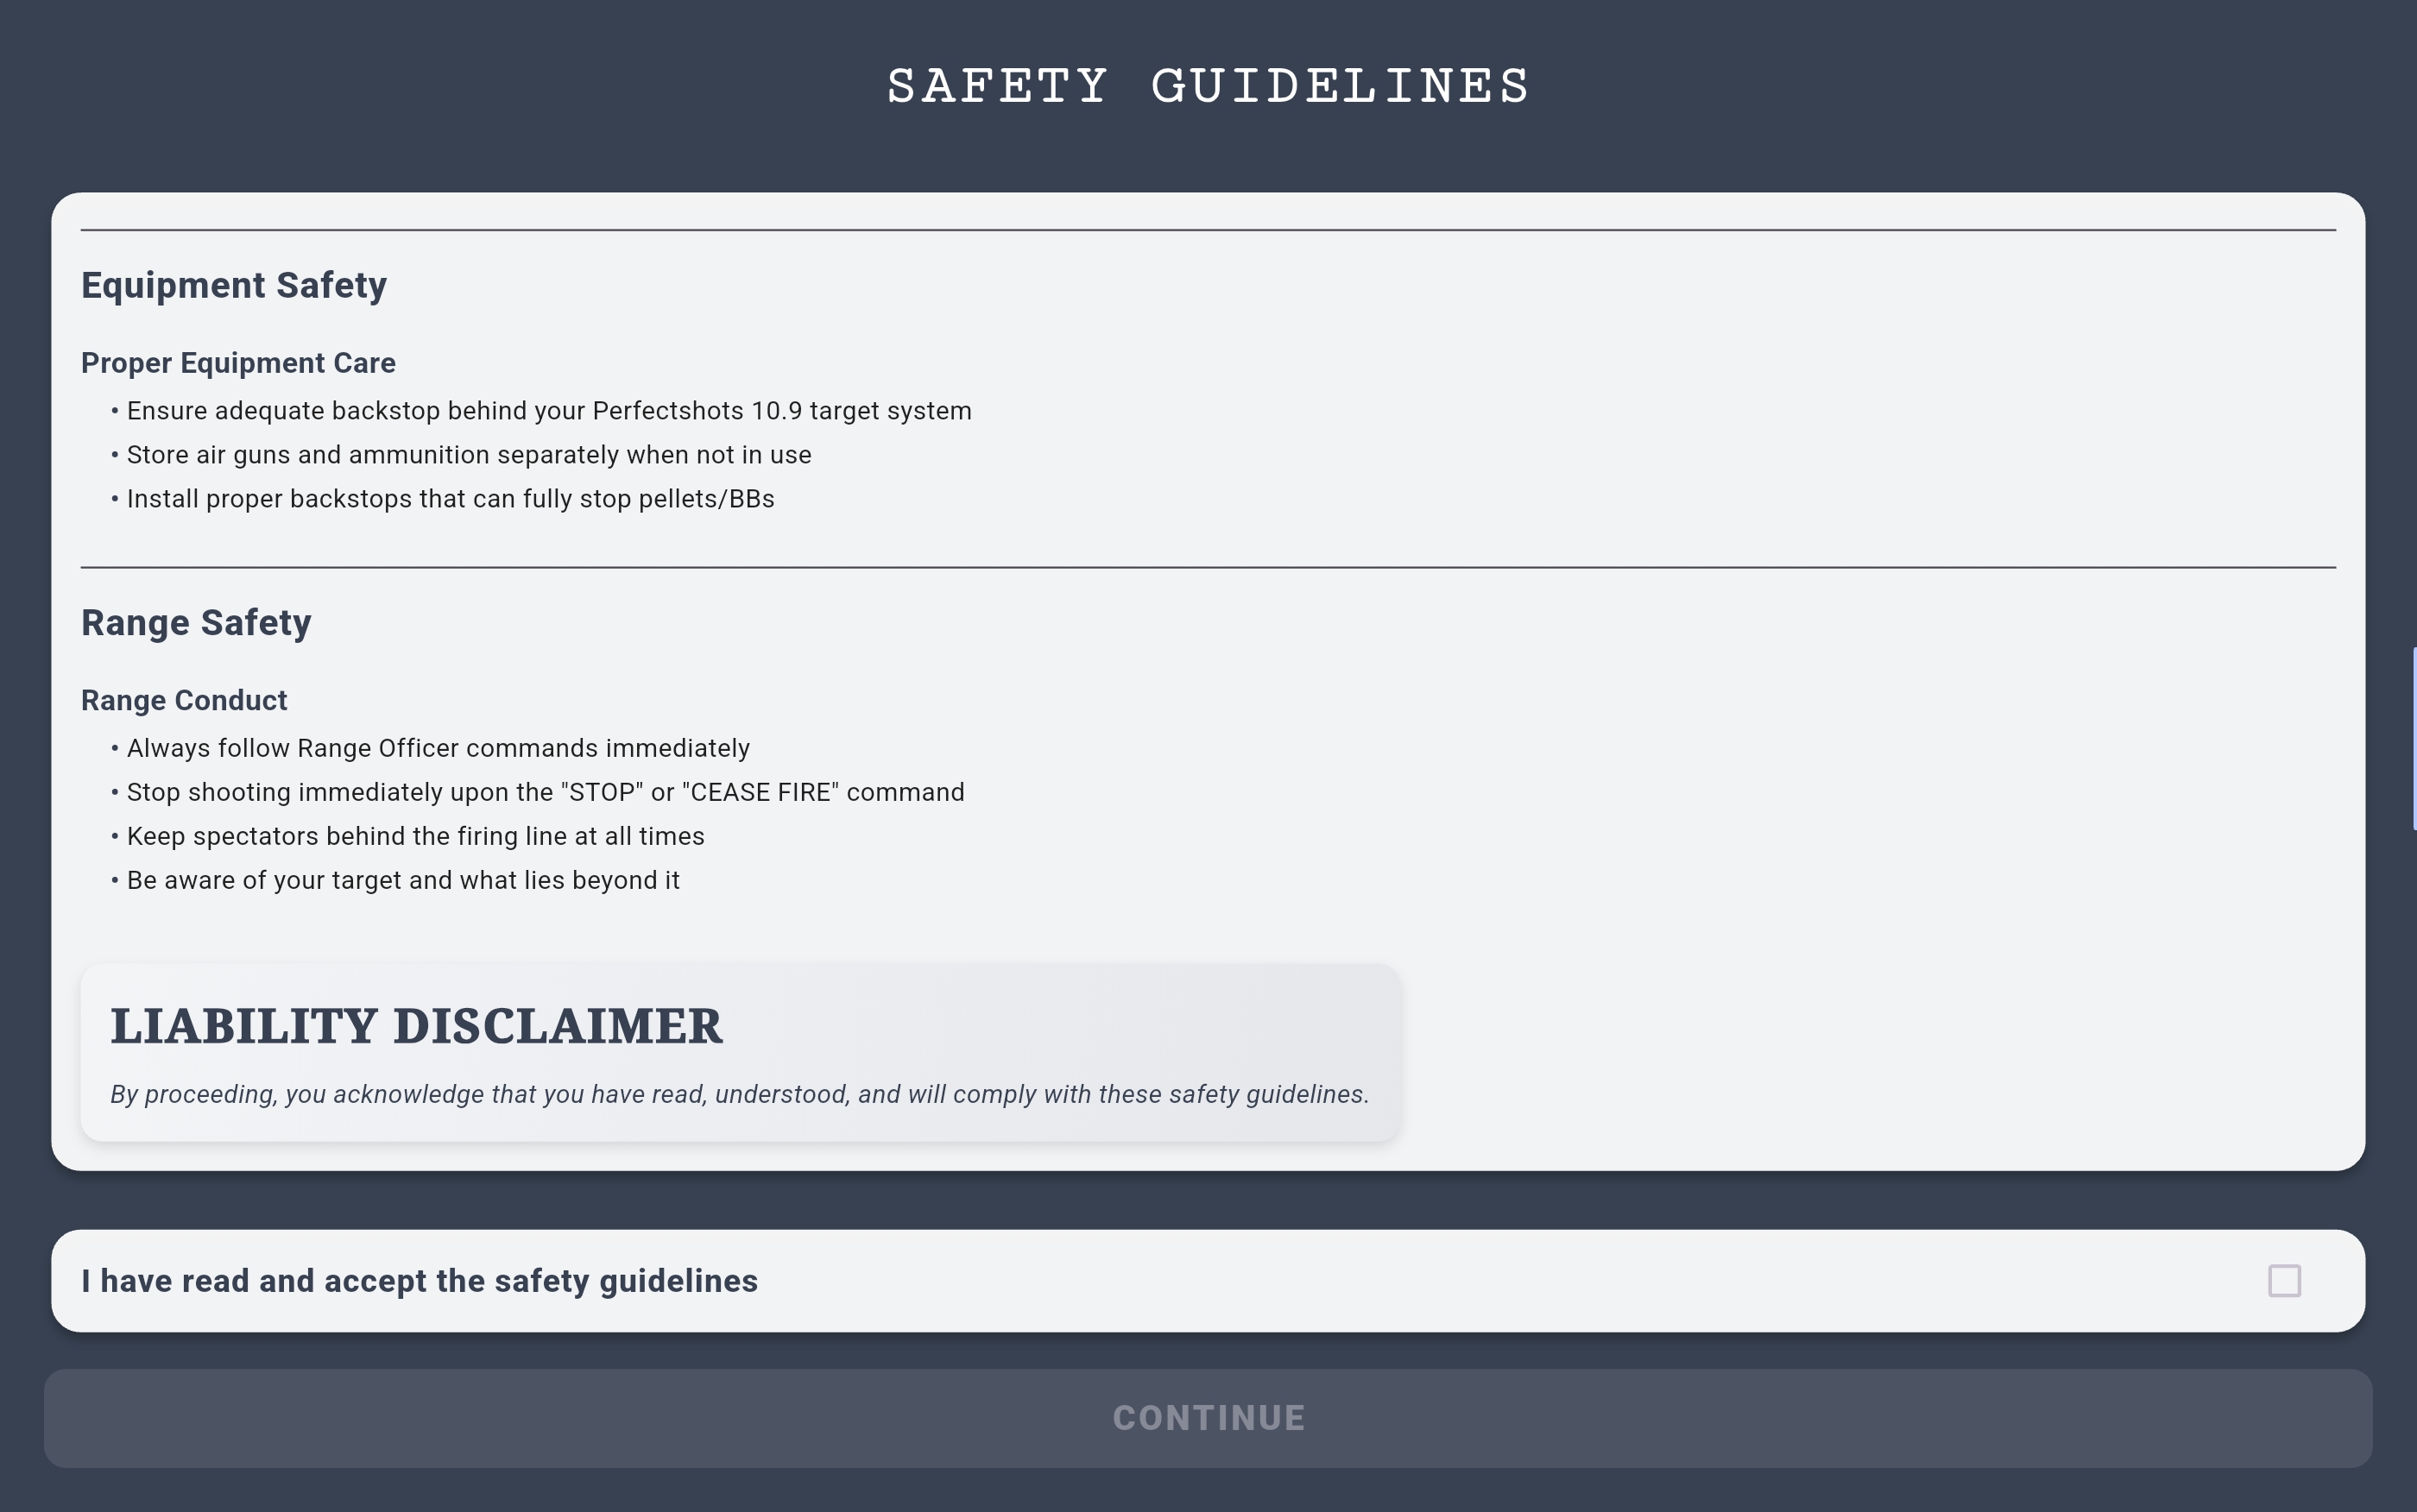This screenshot has height=1512, width=2417.
Task: Click the "Keep spectators behind" bullet
Action: coord(415,837)
